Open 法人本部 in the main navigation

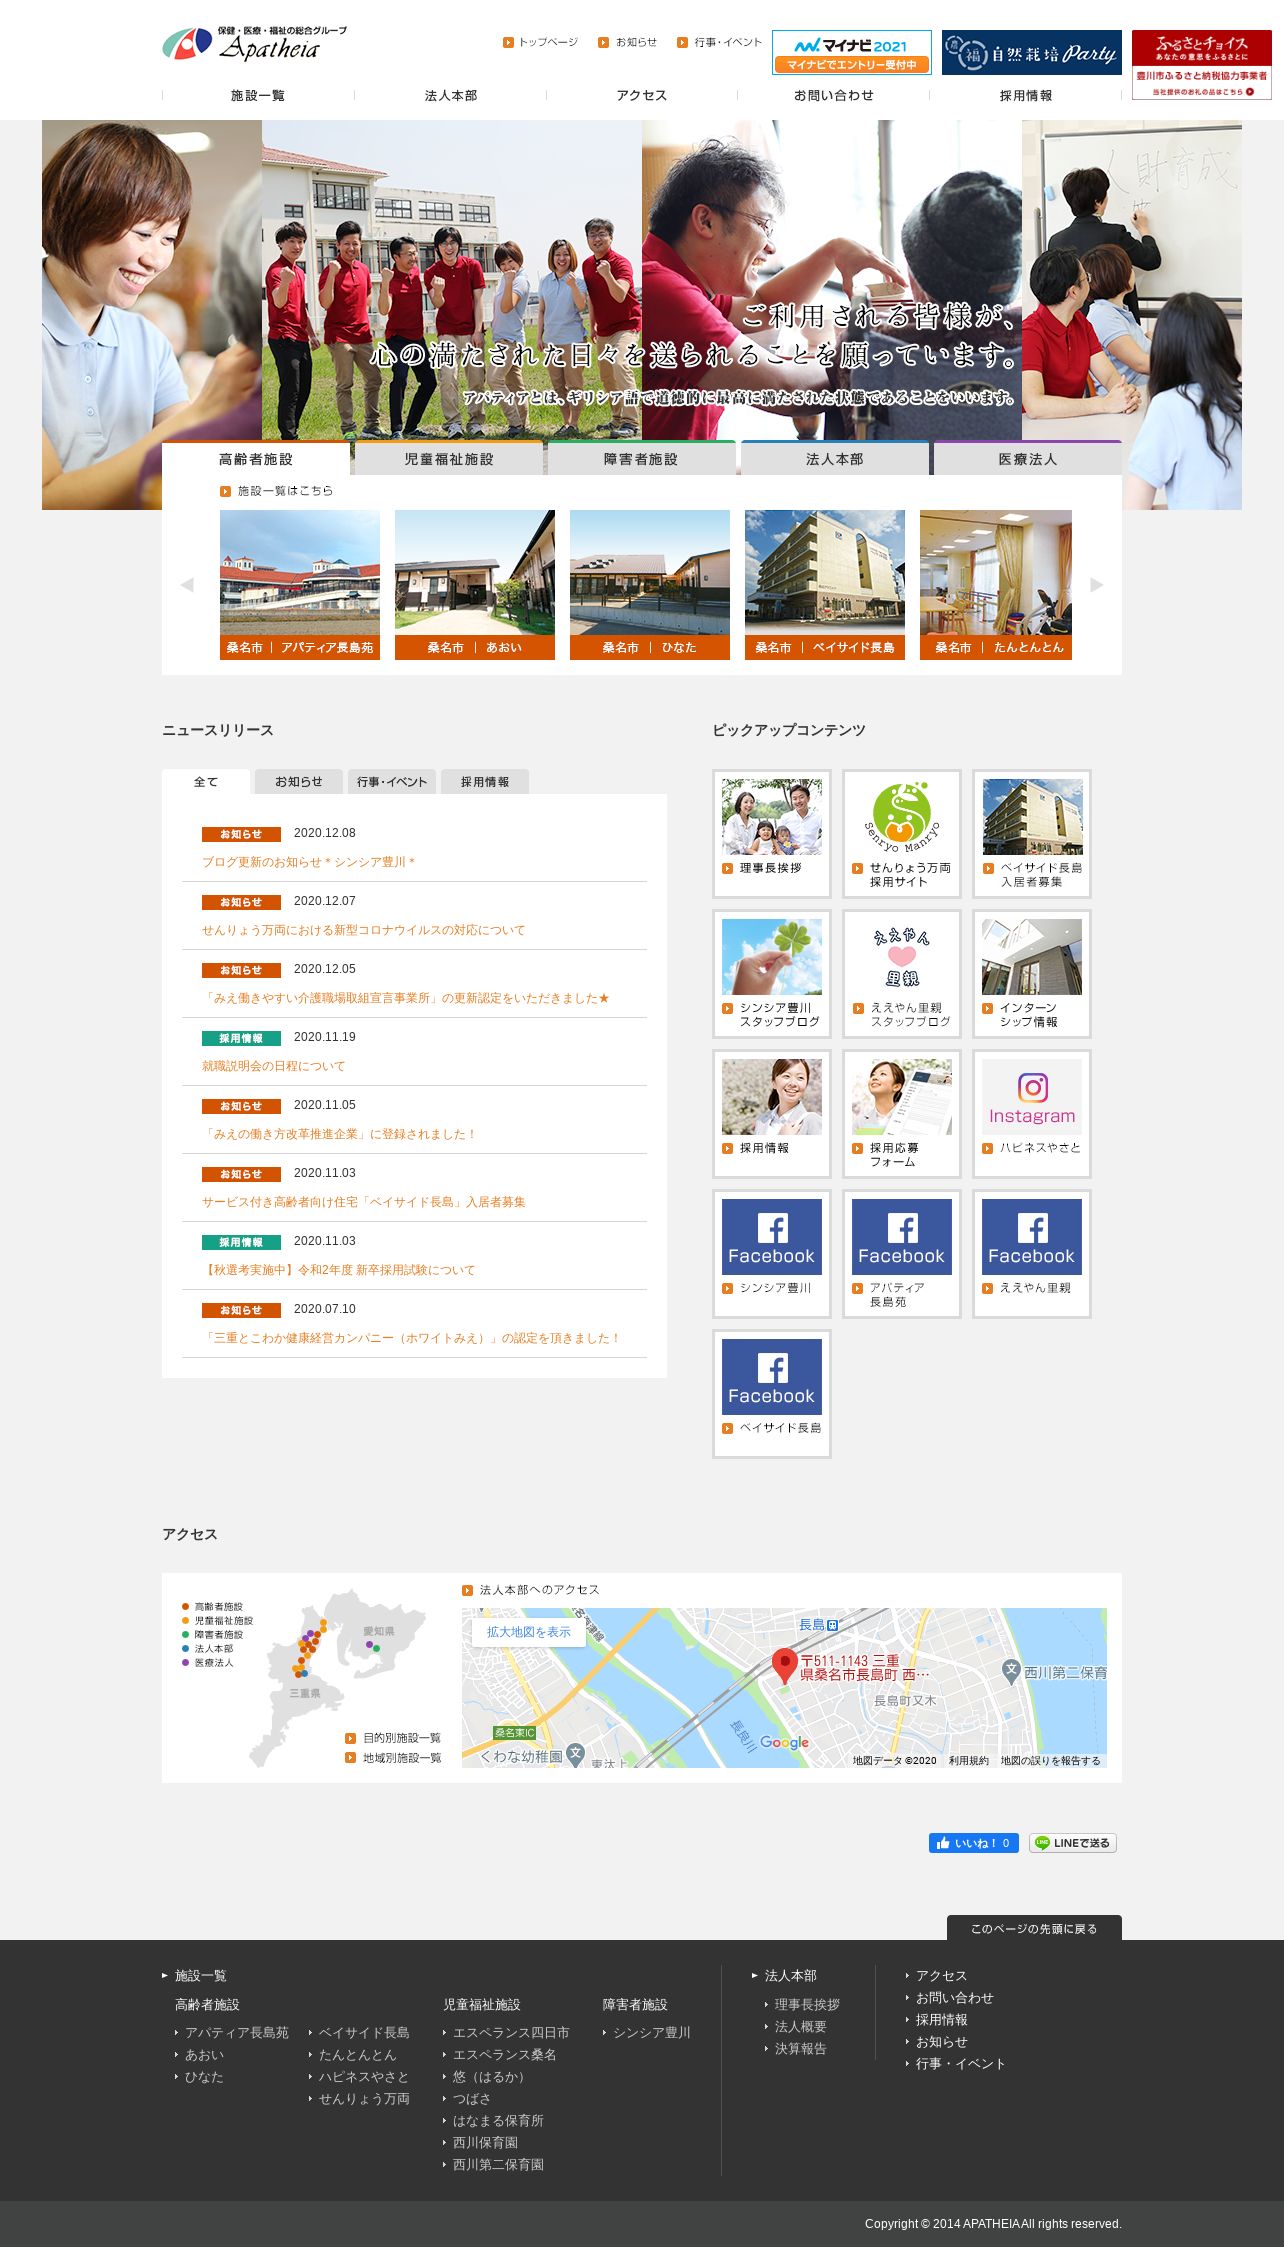450,95
